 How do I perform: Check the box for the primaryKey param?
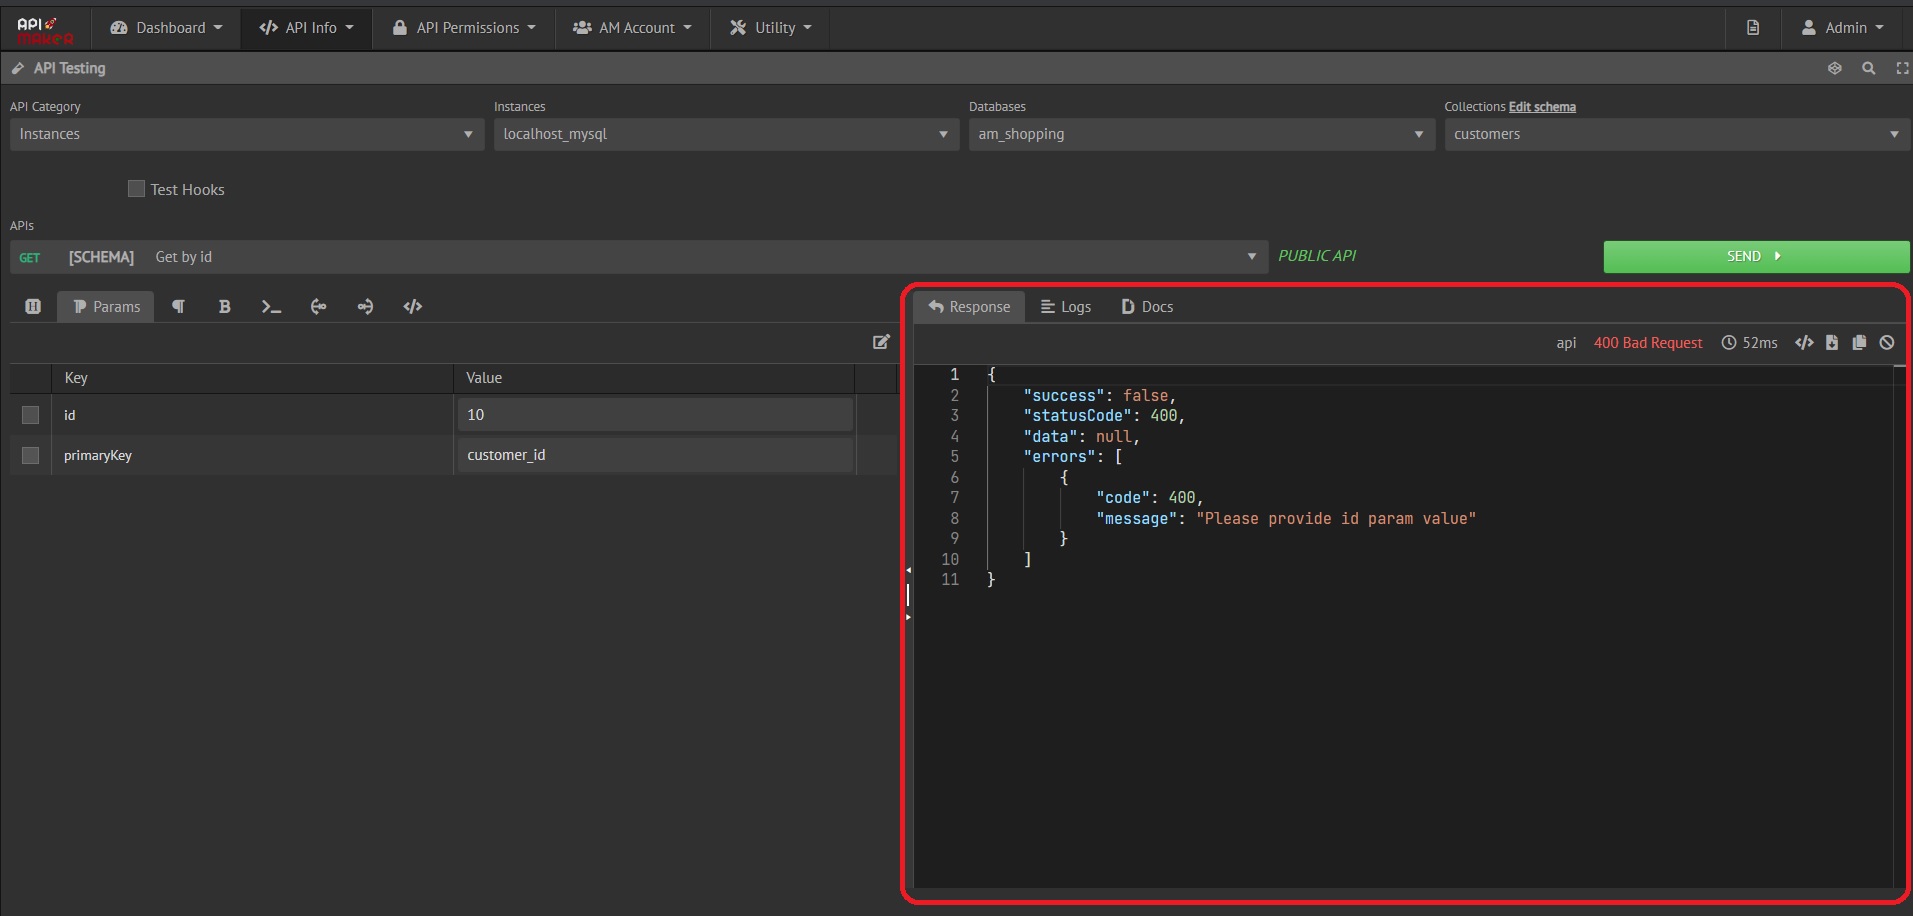pyautogui.click(x=31, y=456)
